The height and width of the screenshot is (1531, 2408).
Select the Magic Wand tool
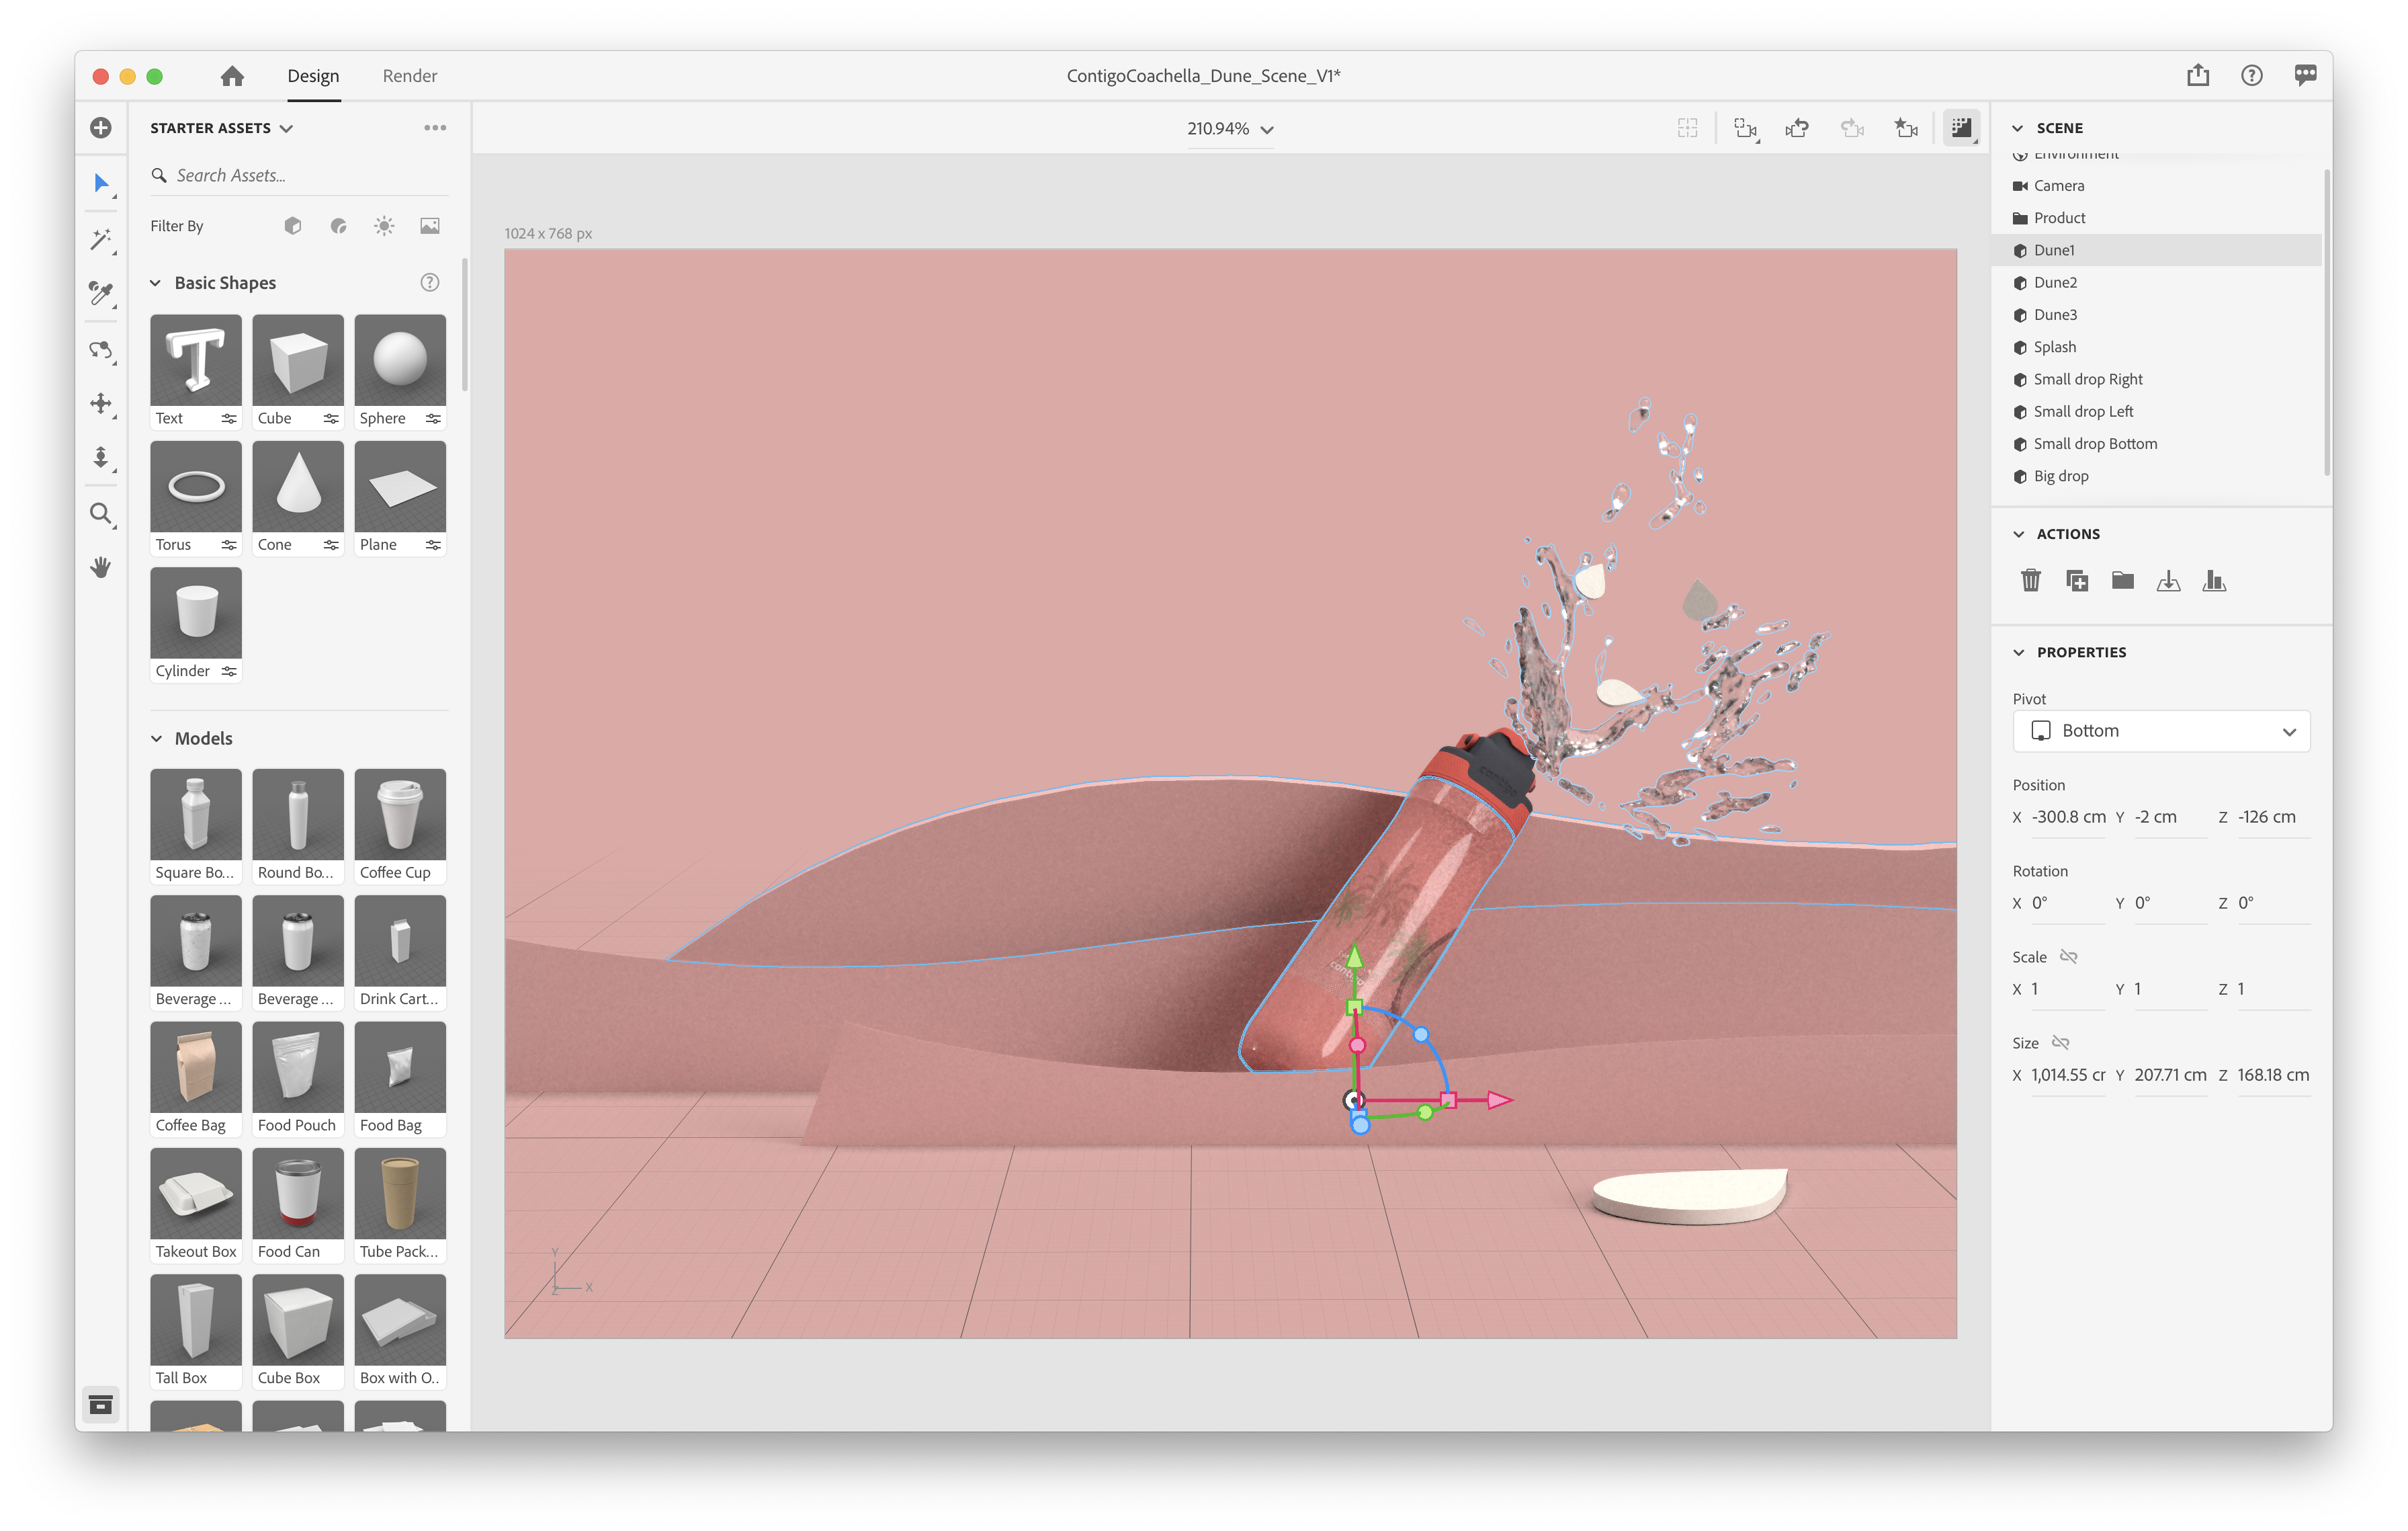click(x=101, y=239)
